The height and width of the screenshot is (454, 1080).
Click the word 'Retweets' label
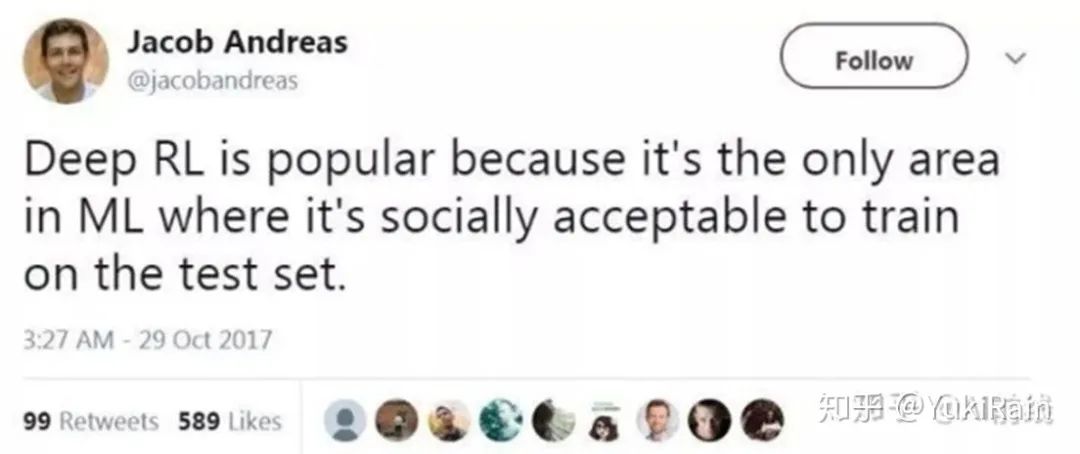click(109, 421)
